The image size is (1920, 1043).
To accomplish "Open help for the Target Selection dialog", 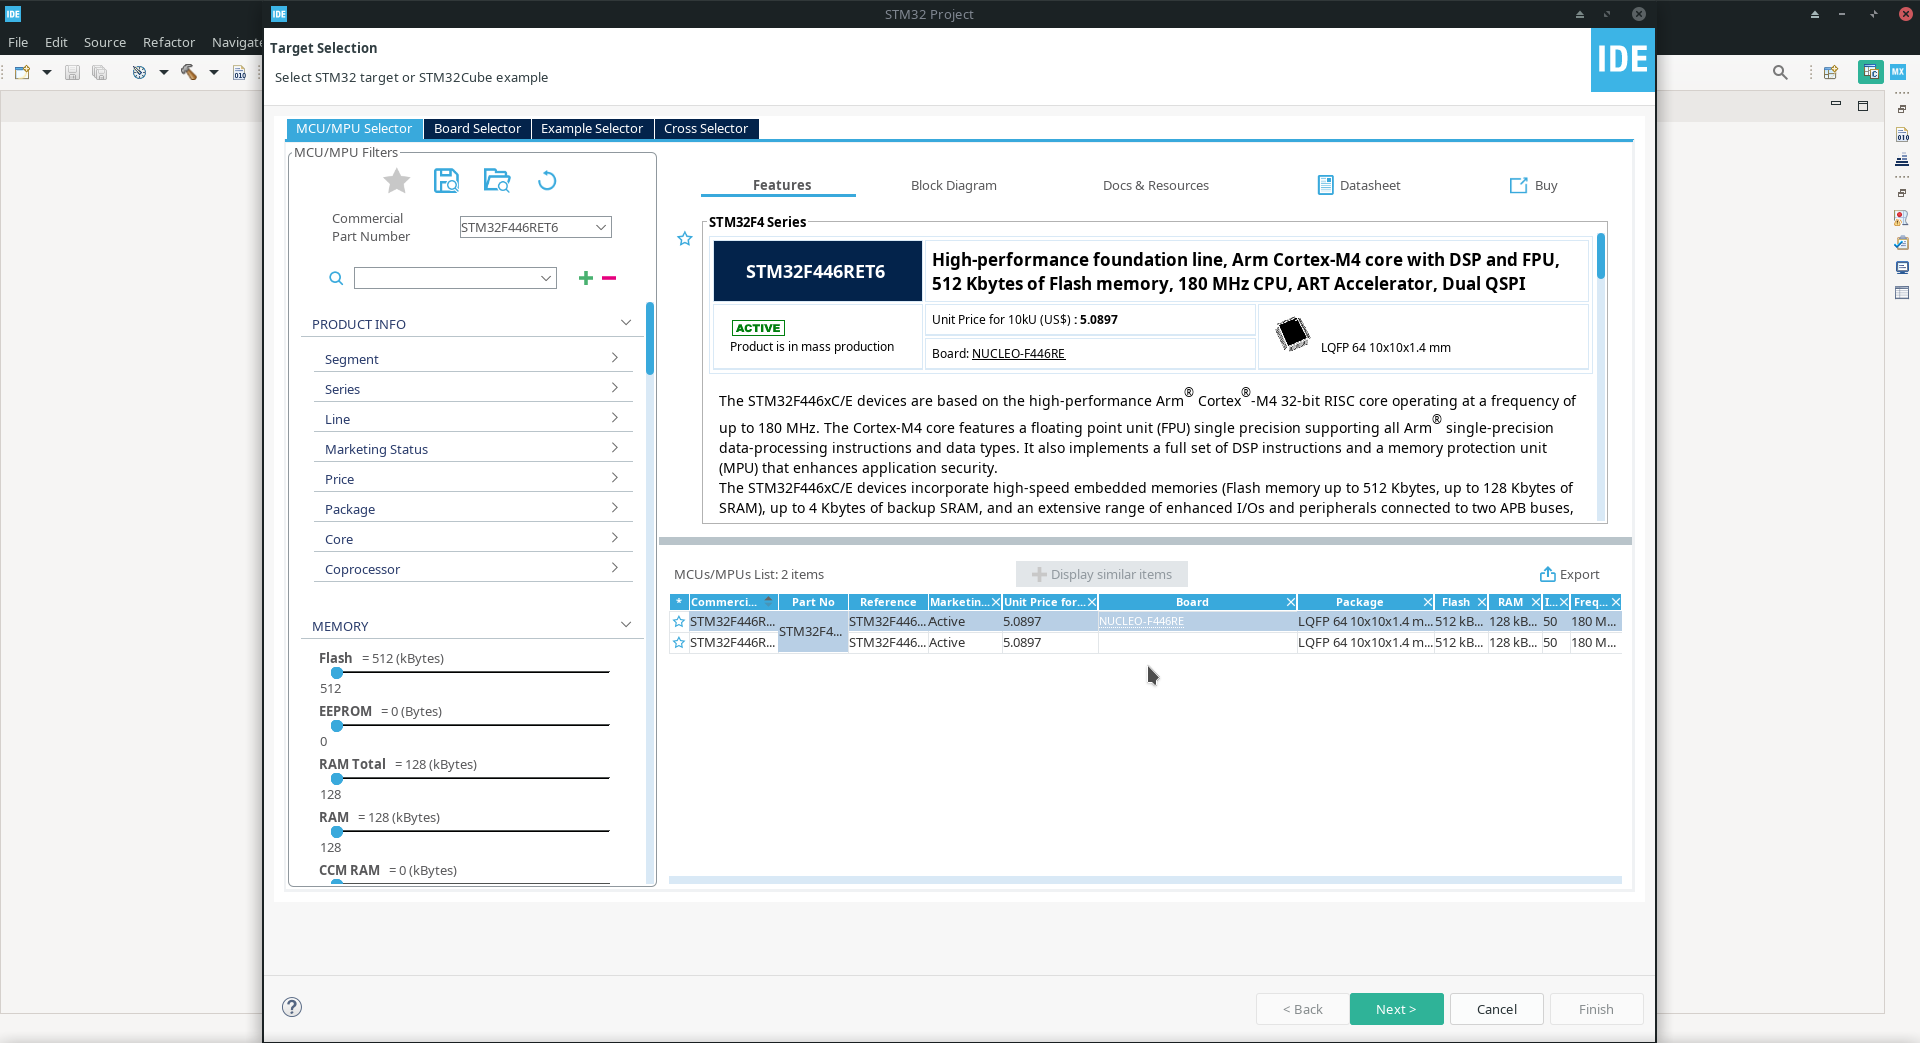I will [292, 1007].
